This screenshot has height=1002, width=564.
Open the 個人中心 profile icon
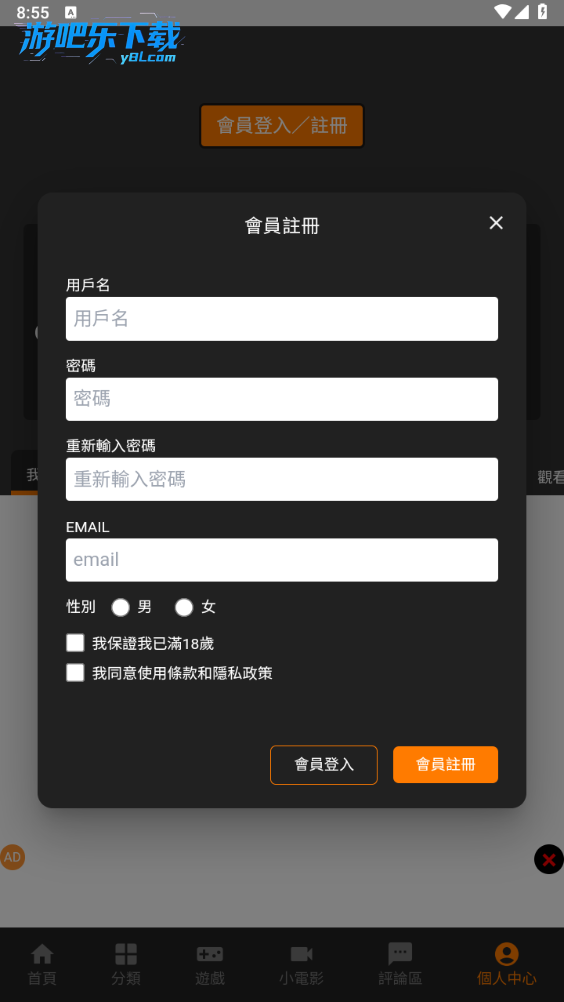pyautogui.click(x=507, y=954)
